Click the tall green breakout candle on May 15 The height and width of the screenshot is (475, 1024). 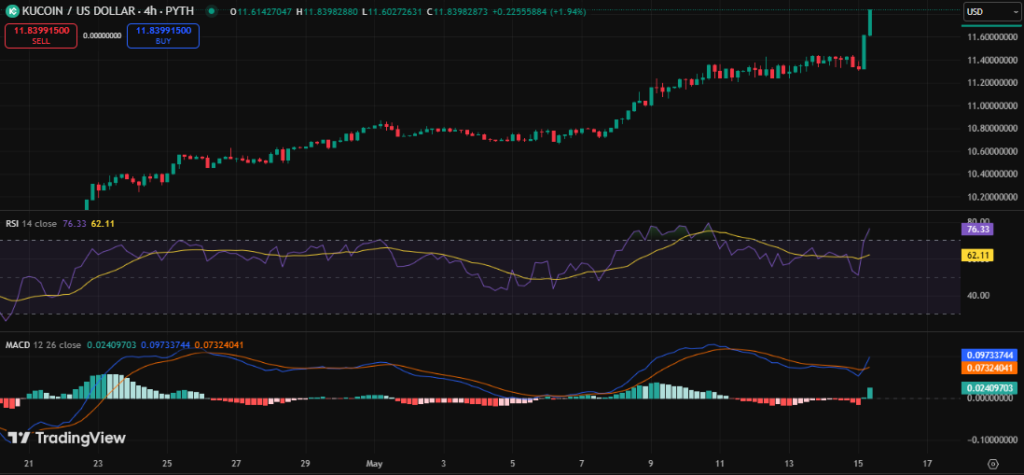(864, 52)
